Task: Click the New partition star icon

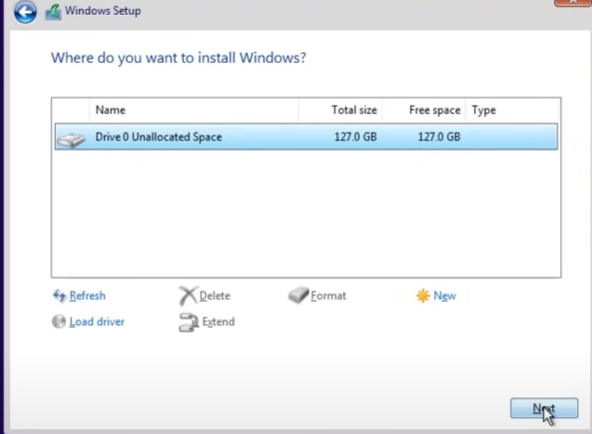Action: [x=423, y=295]
